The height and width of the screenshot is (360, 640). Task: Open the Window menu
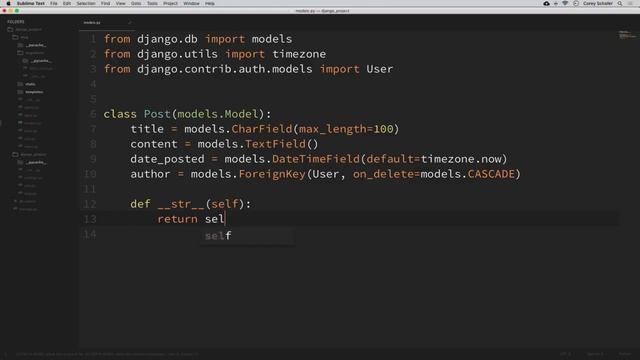coord(191,3)
